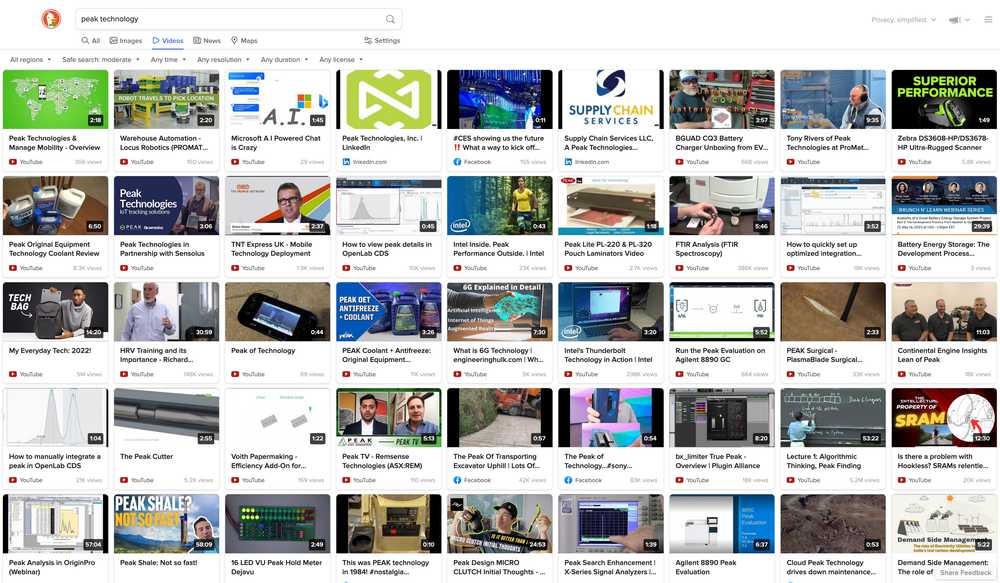Click the DuckDuckGo logo icon
Screen dimensions: 1000x583
(51, 19)
